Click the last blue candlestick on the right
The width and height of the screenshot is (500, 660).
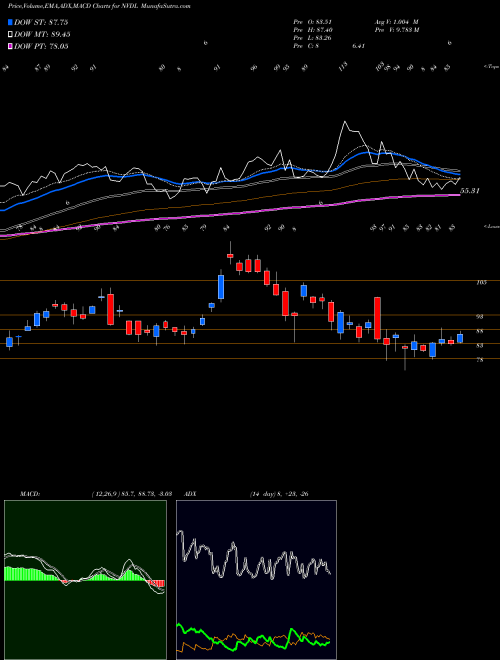[x=460, y=338]
